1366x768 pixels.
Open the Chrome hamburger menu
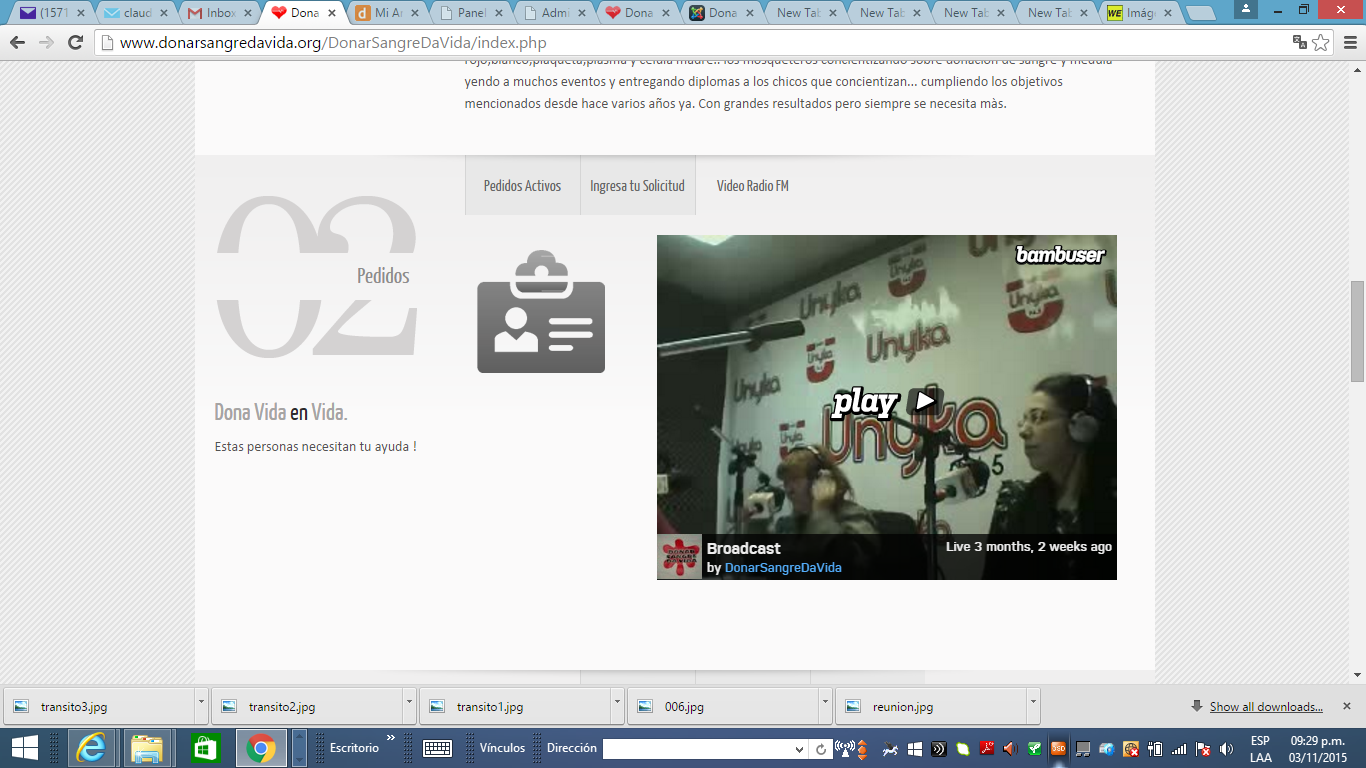(x=1349, y=43)
